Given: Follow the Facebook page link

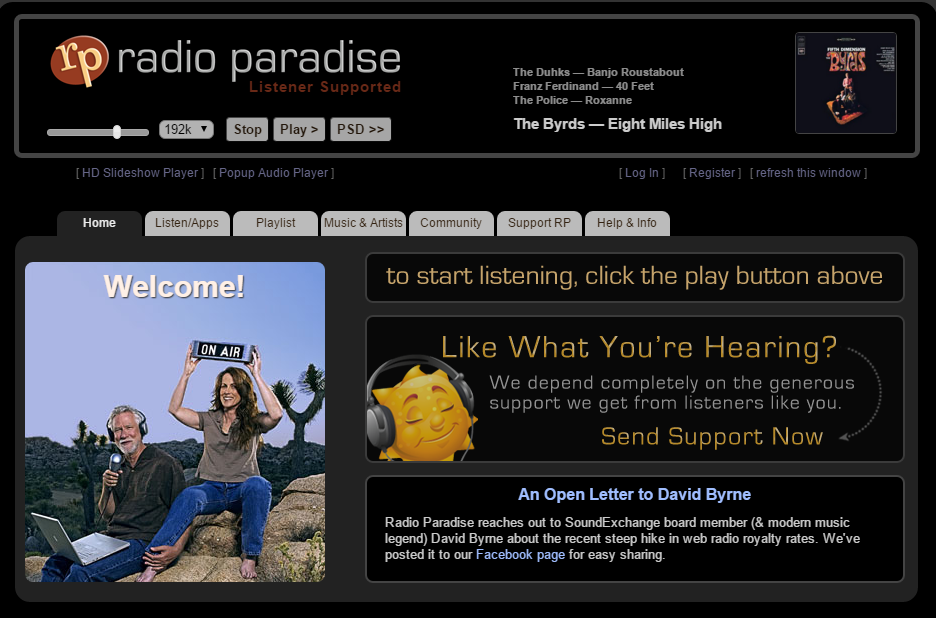Looking at the screenshot, I should click(520, 555).
